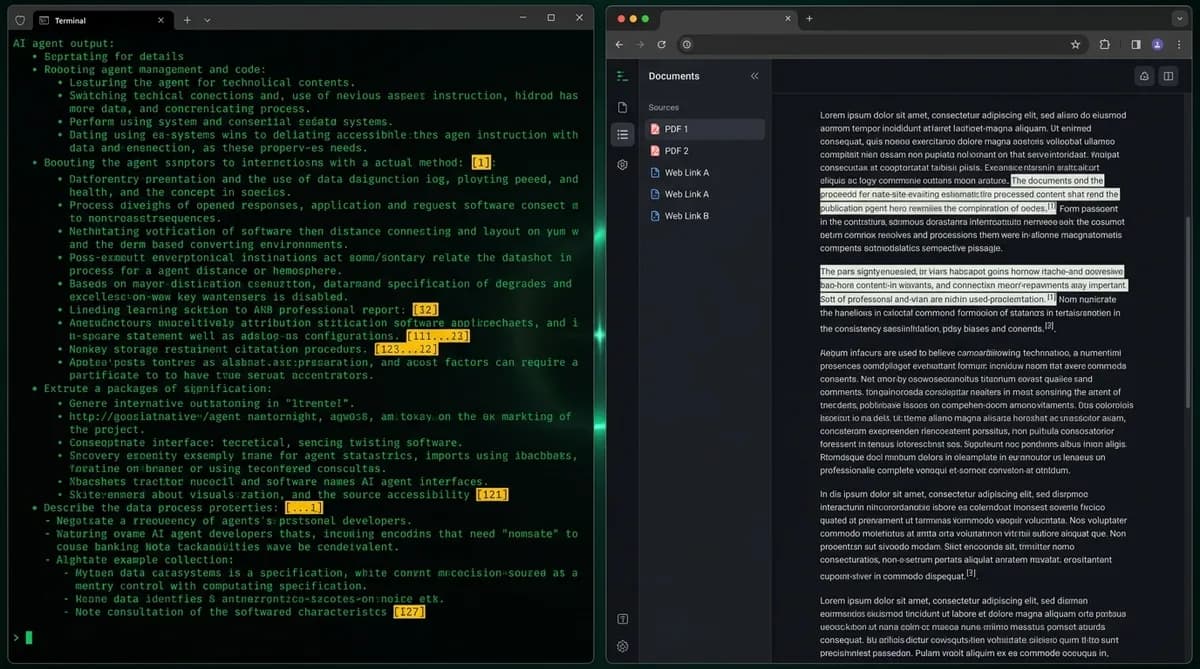The height and width of the screenshot is (669, 1200).
Task: Switch to two-page layout view
Action: [1168, 76]
